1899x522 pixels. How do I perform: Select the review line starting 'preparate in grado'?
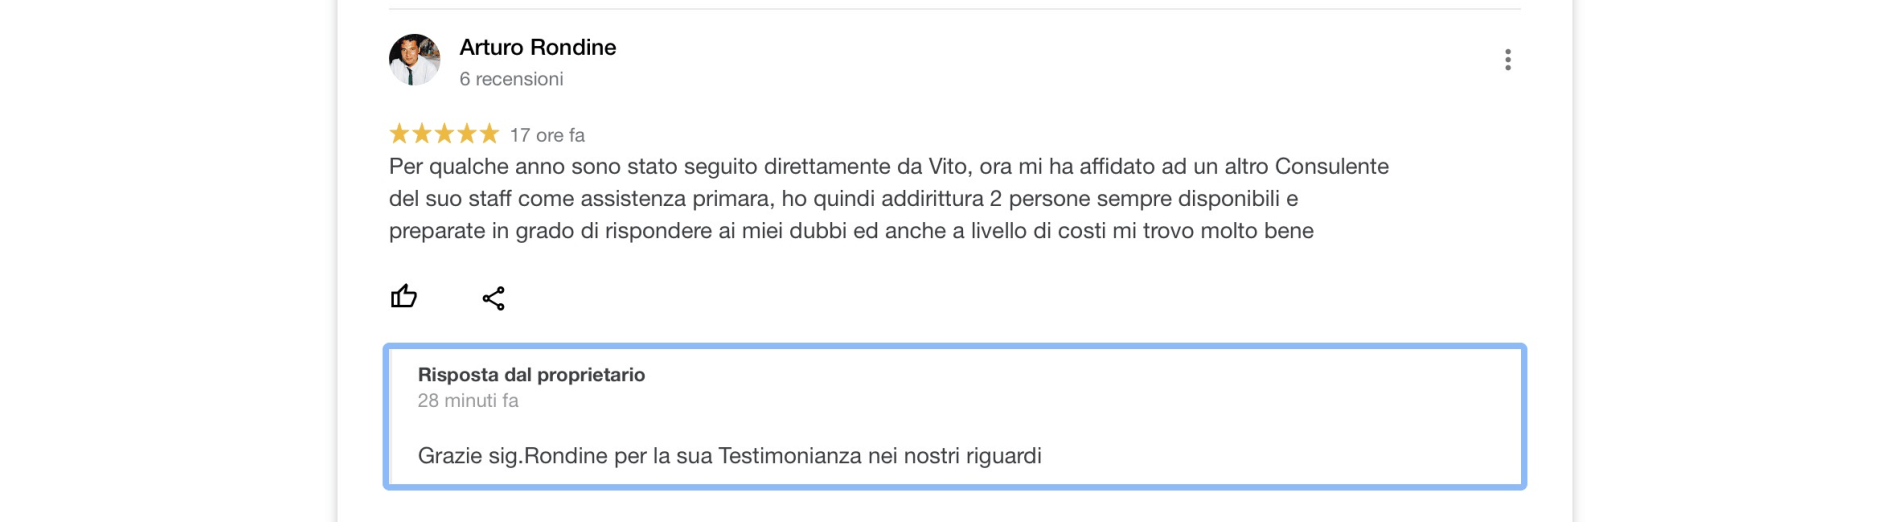pos(851,230)
